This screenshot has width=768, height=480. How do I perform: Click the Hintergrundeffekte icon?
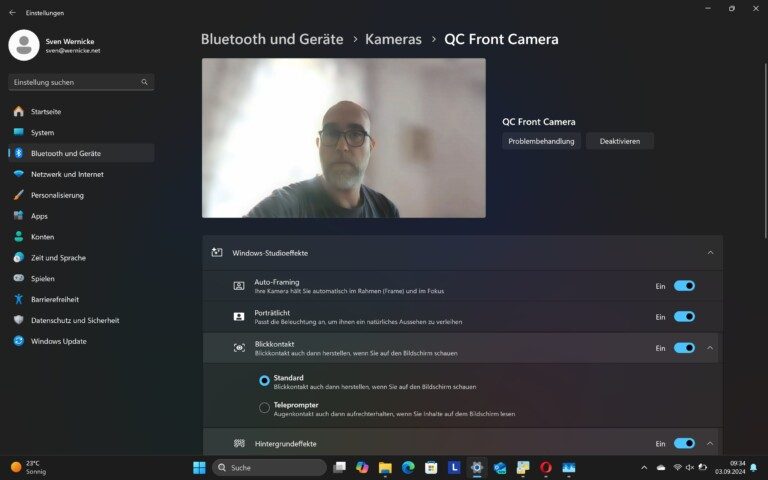click(x=239, y=443)
